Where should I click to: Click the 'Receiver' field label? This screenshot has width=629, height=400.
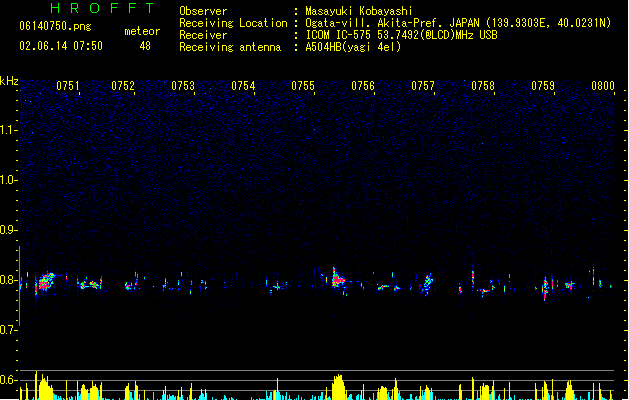coord(203,35)
